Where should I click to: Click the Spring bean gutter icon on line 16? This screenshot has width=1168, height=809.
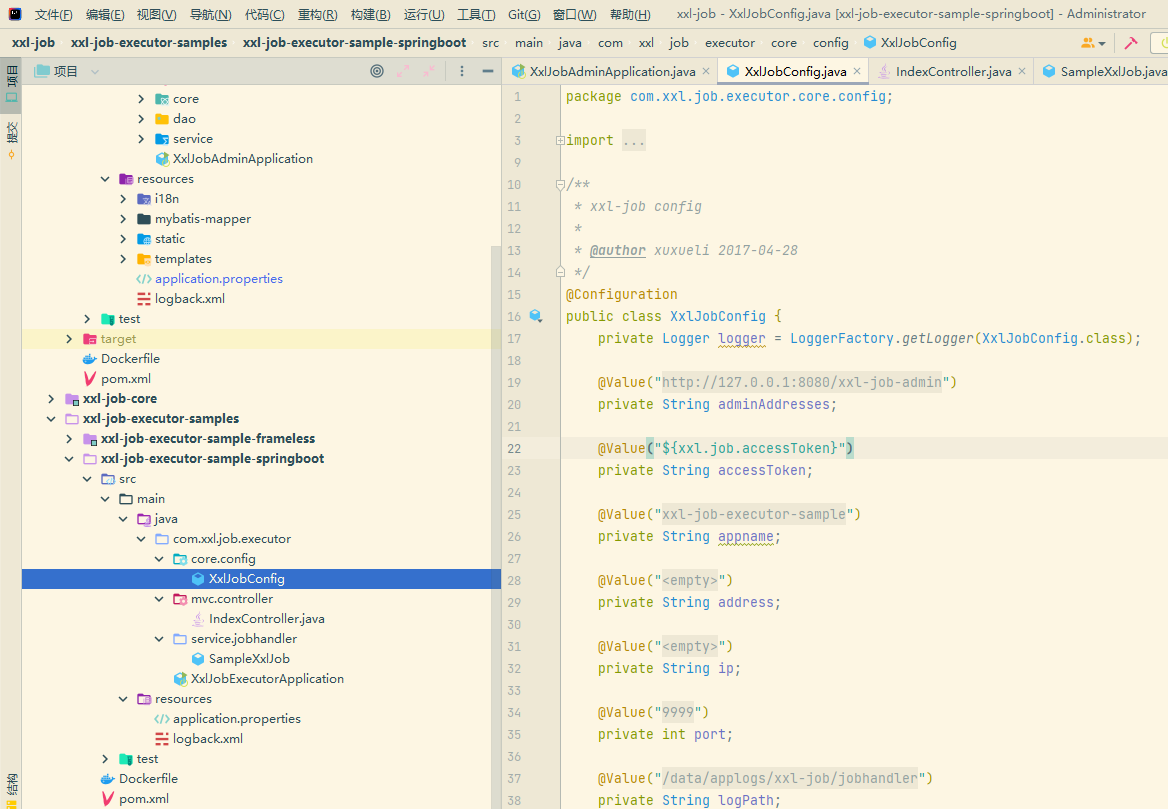coord(536,316)
